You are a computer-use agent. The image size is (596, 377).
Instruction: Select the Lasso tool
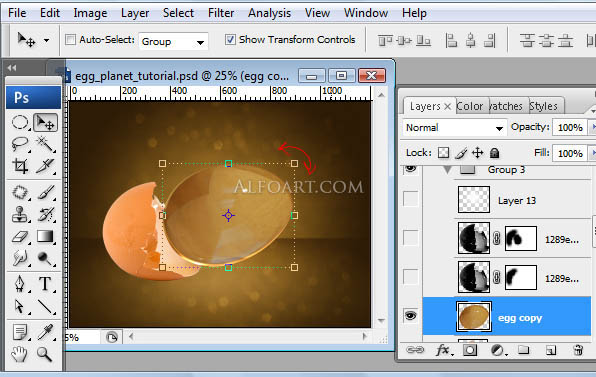pos(20,144)
